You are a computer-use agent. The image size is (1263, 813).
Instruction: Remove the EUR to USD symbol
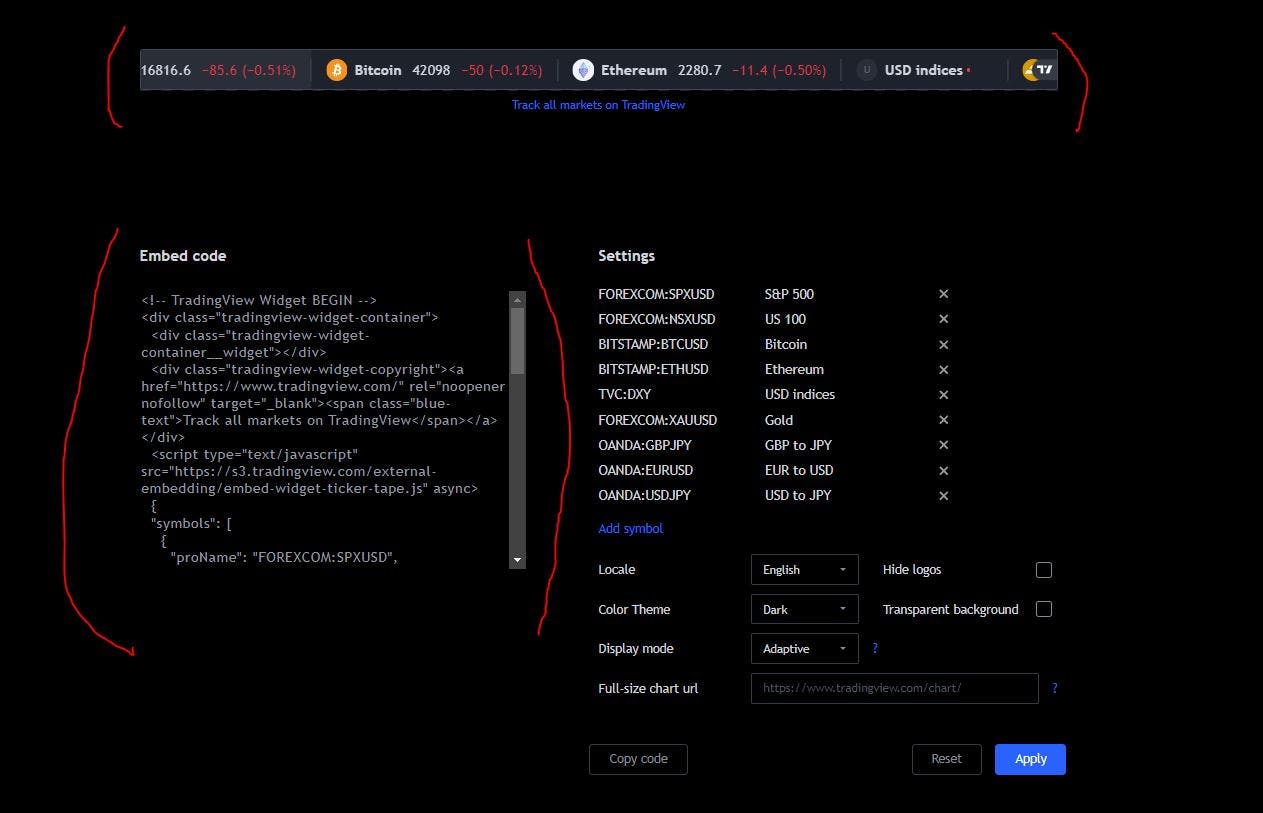943,471
